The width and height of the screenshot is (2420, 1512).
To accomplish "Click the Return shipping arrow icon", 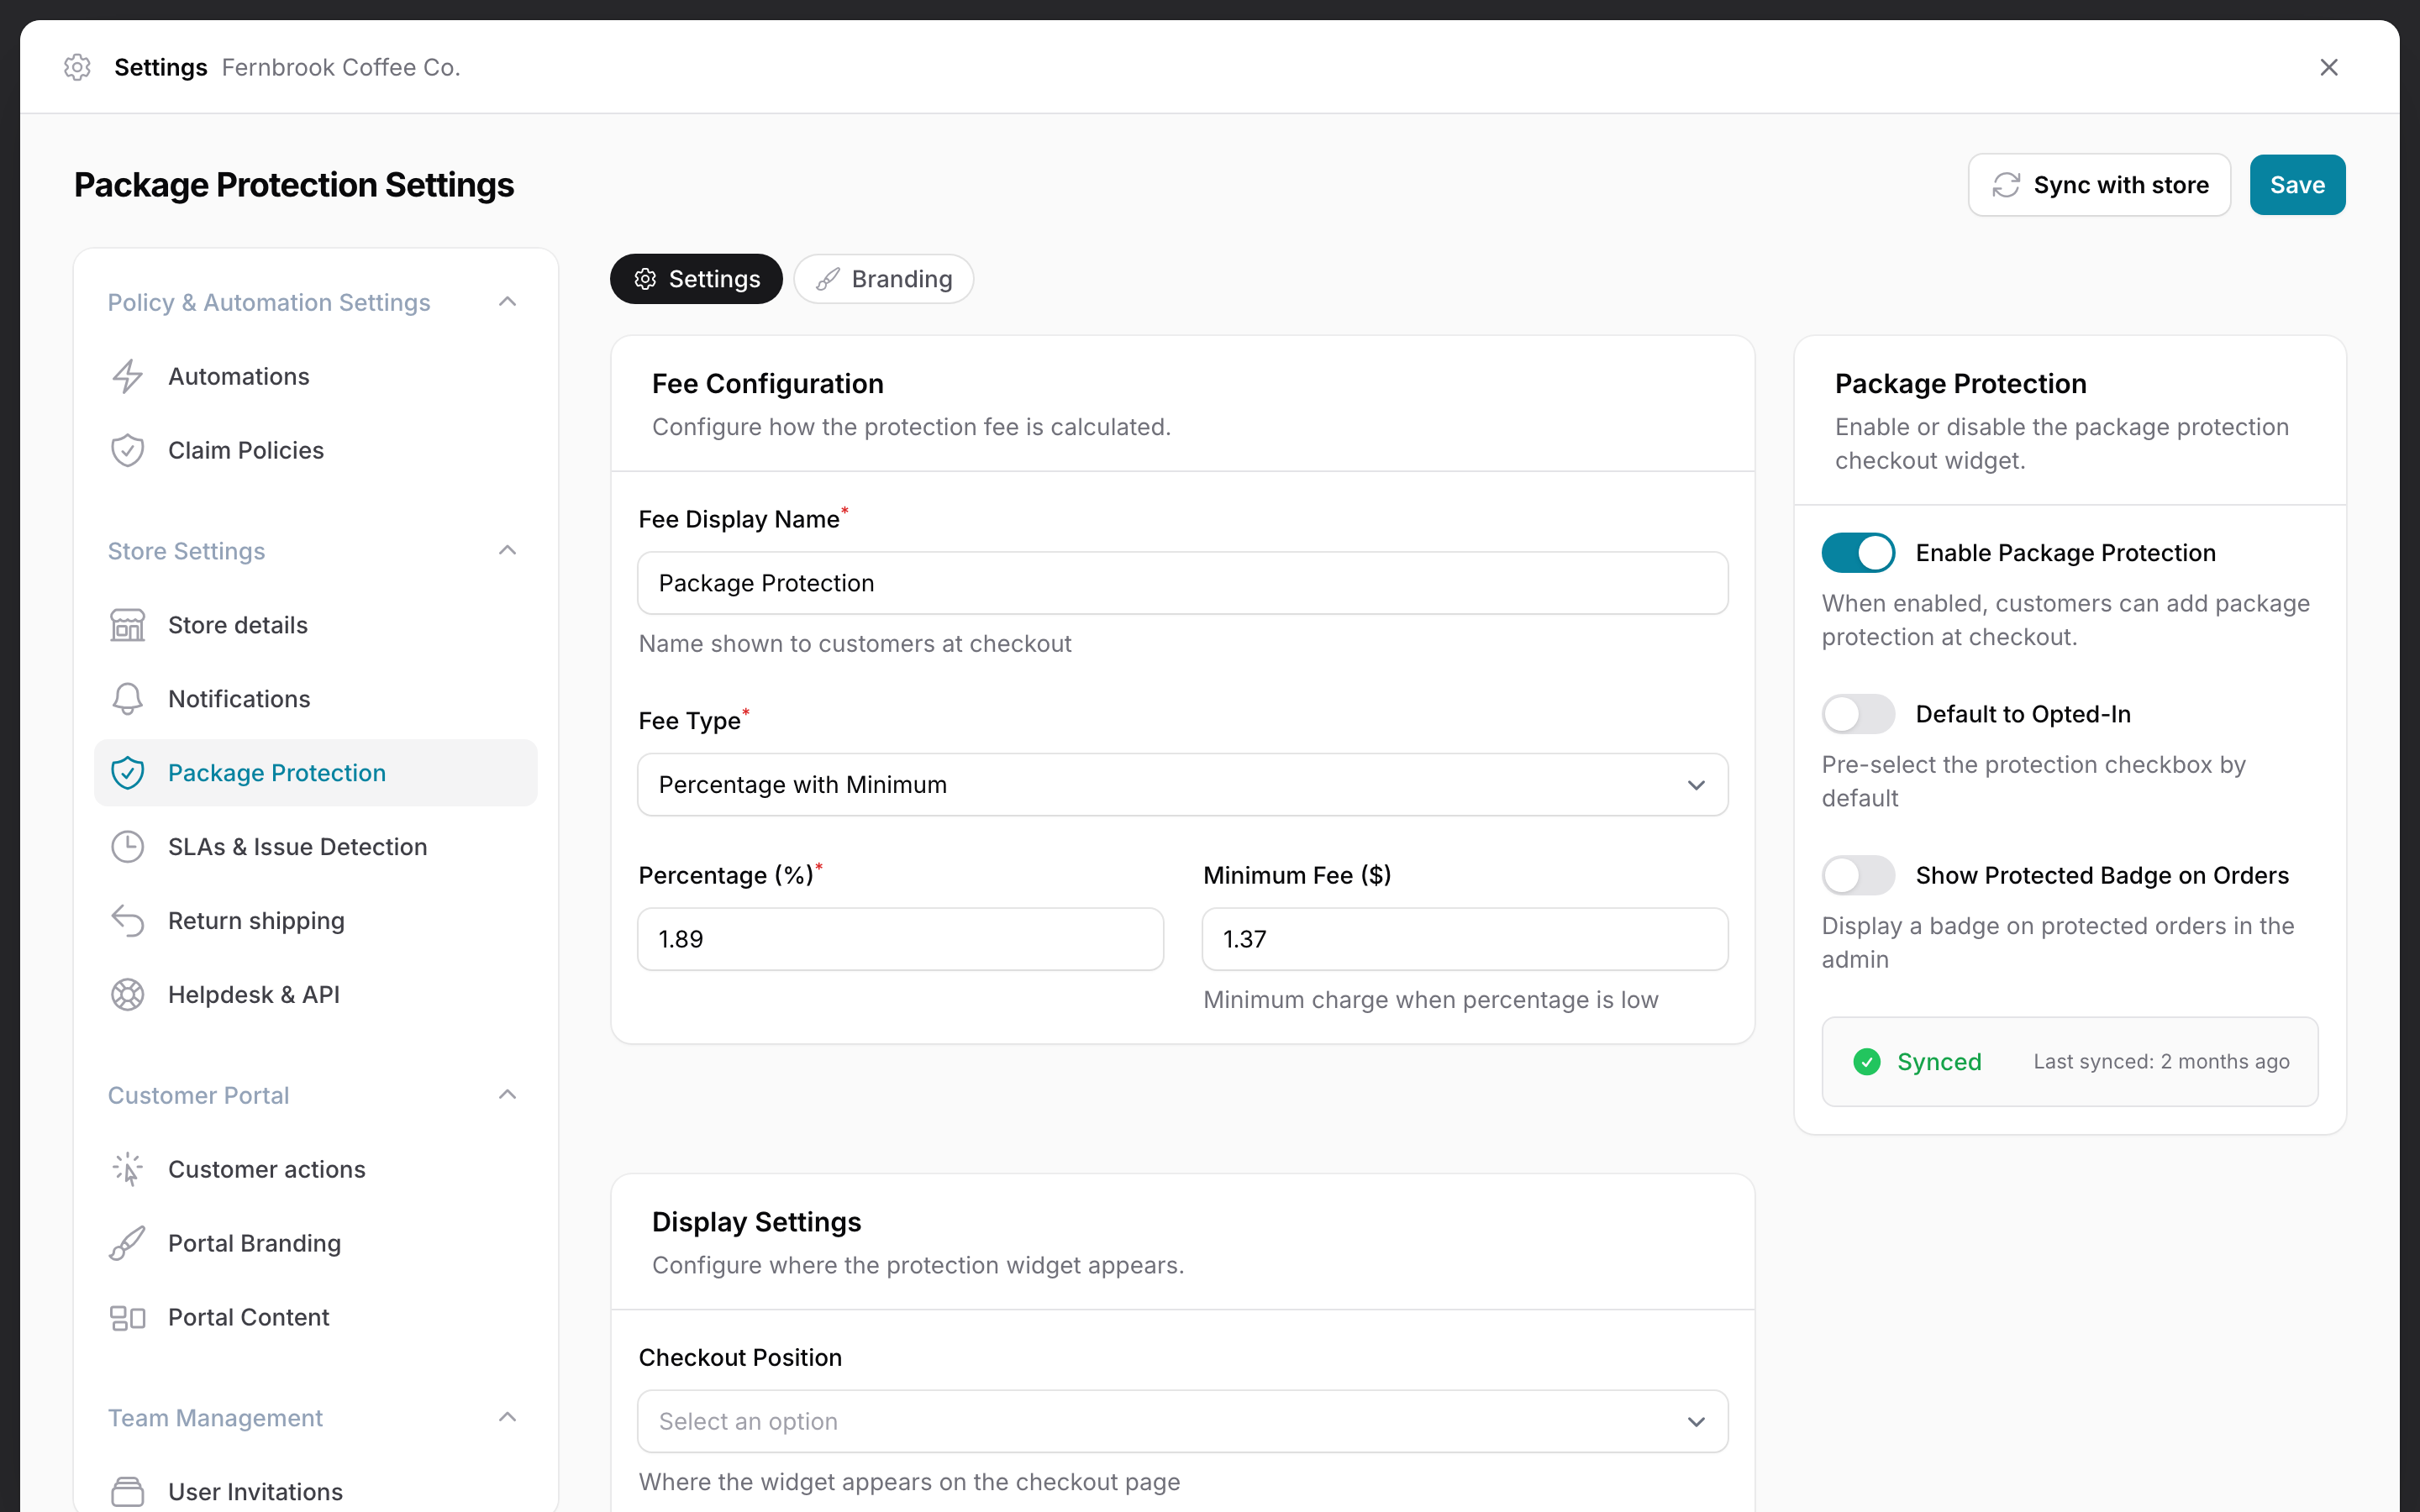I will click(x=127, y=921).
